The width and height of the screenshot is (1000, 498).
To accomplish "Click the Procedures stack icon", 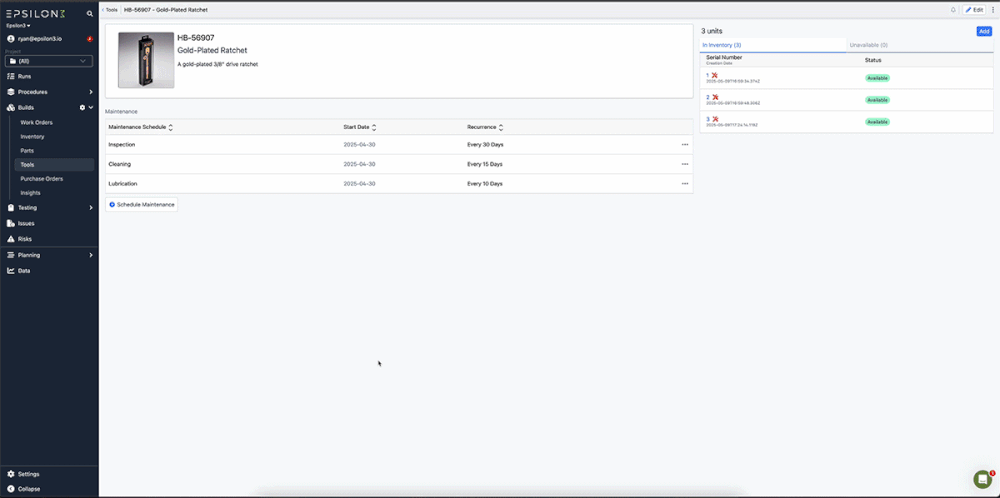I will 11,92.
